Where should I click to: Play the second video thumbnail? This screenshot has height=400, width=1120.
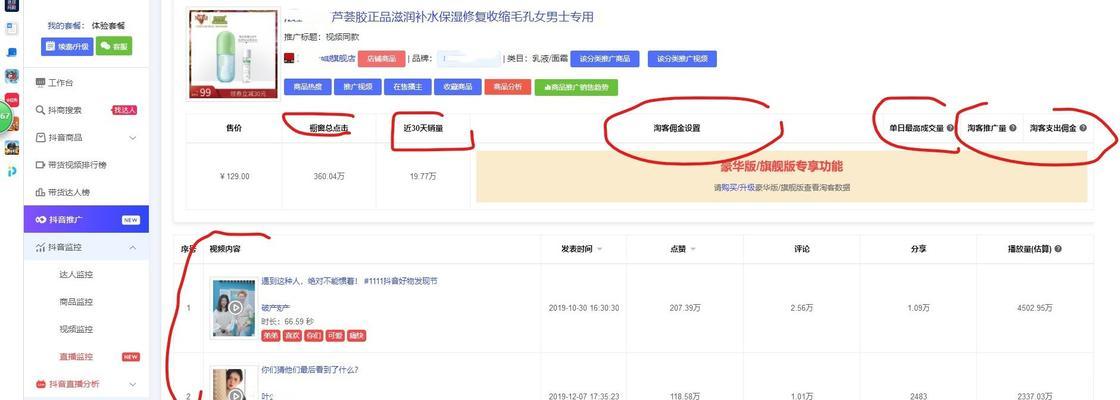234,384
